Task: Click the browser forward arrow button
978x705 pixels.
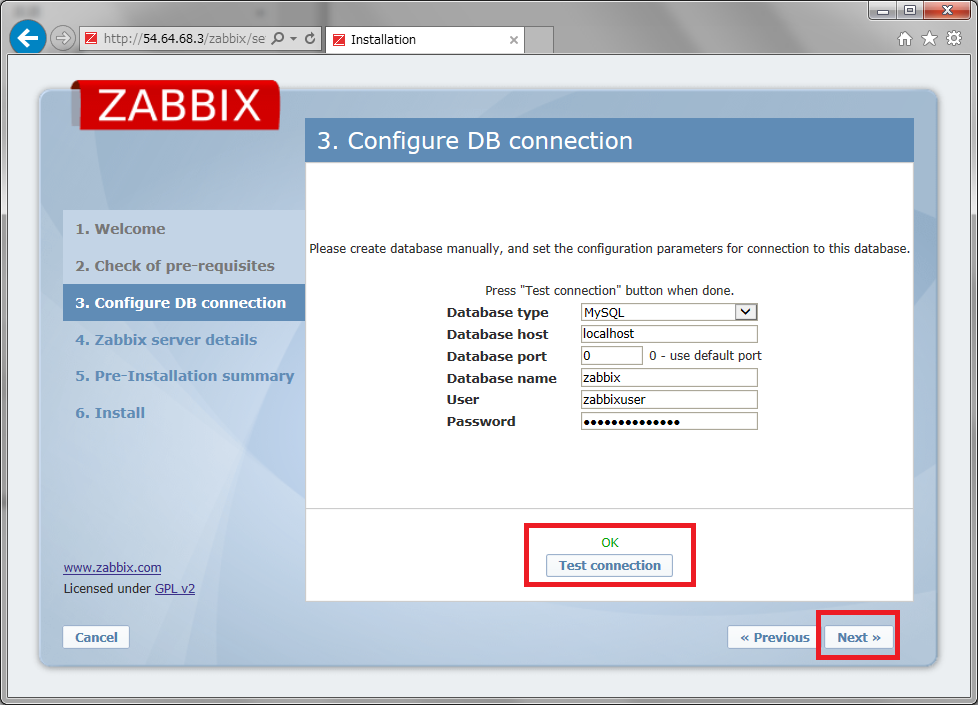Action: 62,39
